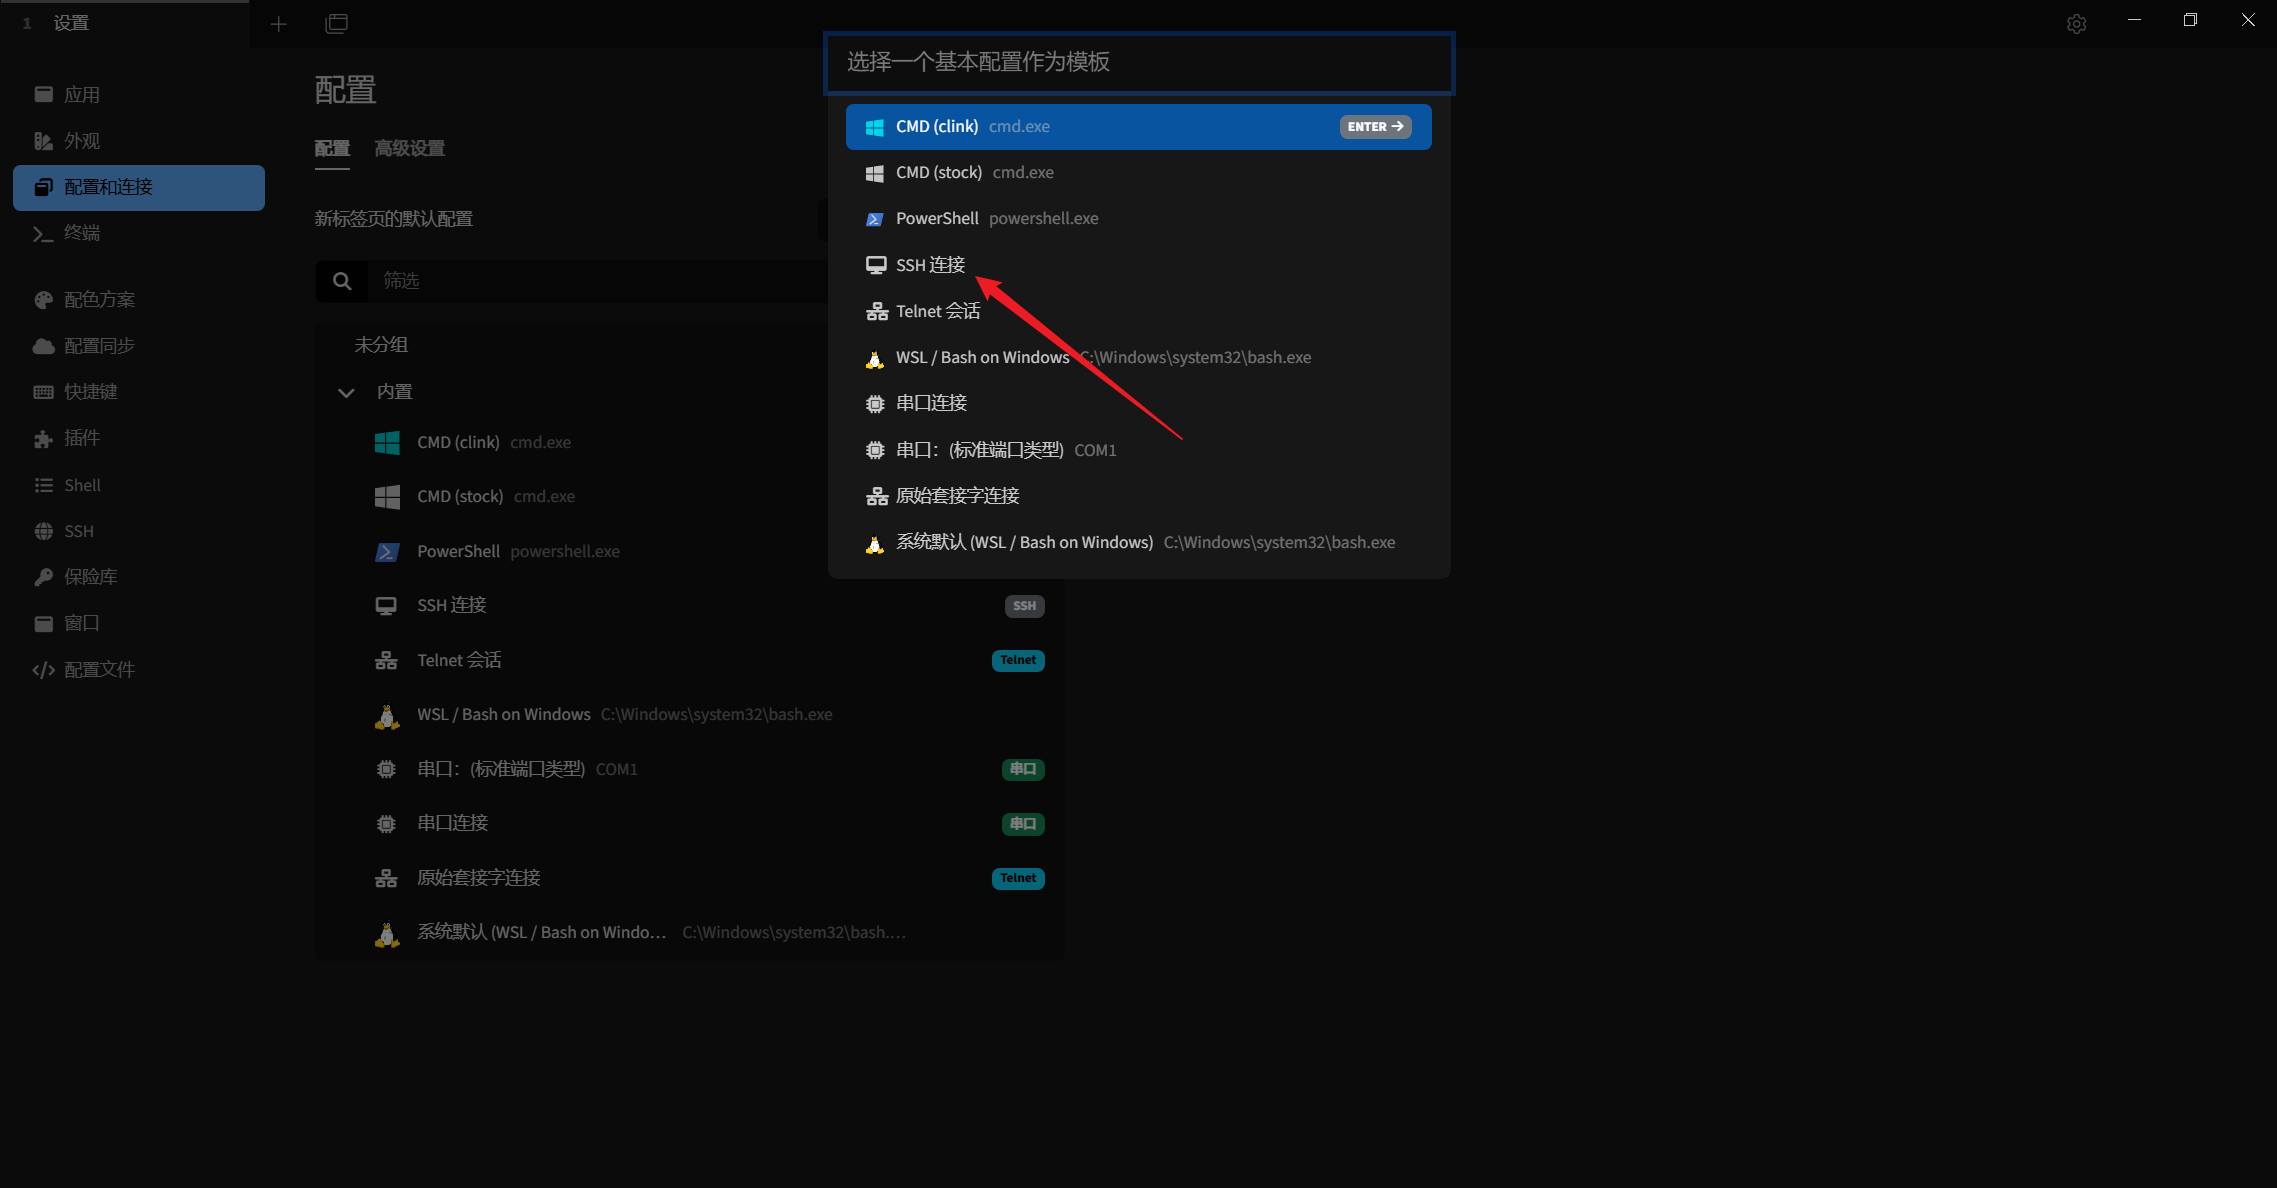Open the CMD (clink) profile in the 内置 list
The width and height of the screenshot is (2277, 1188).
tap(690, 442)
